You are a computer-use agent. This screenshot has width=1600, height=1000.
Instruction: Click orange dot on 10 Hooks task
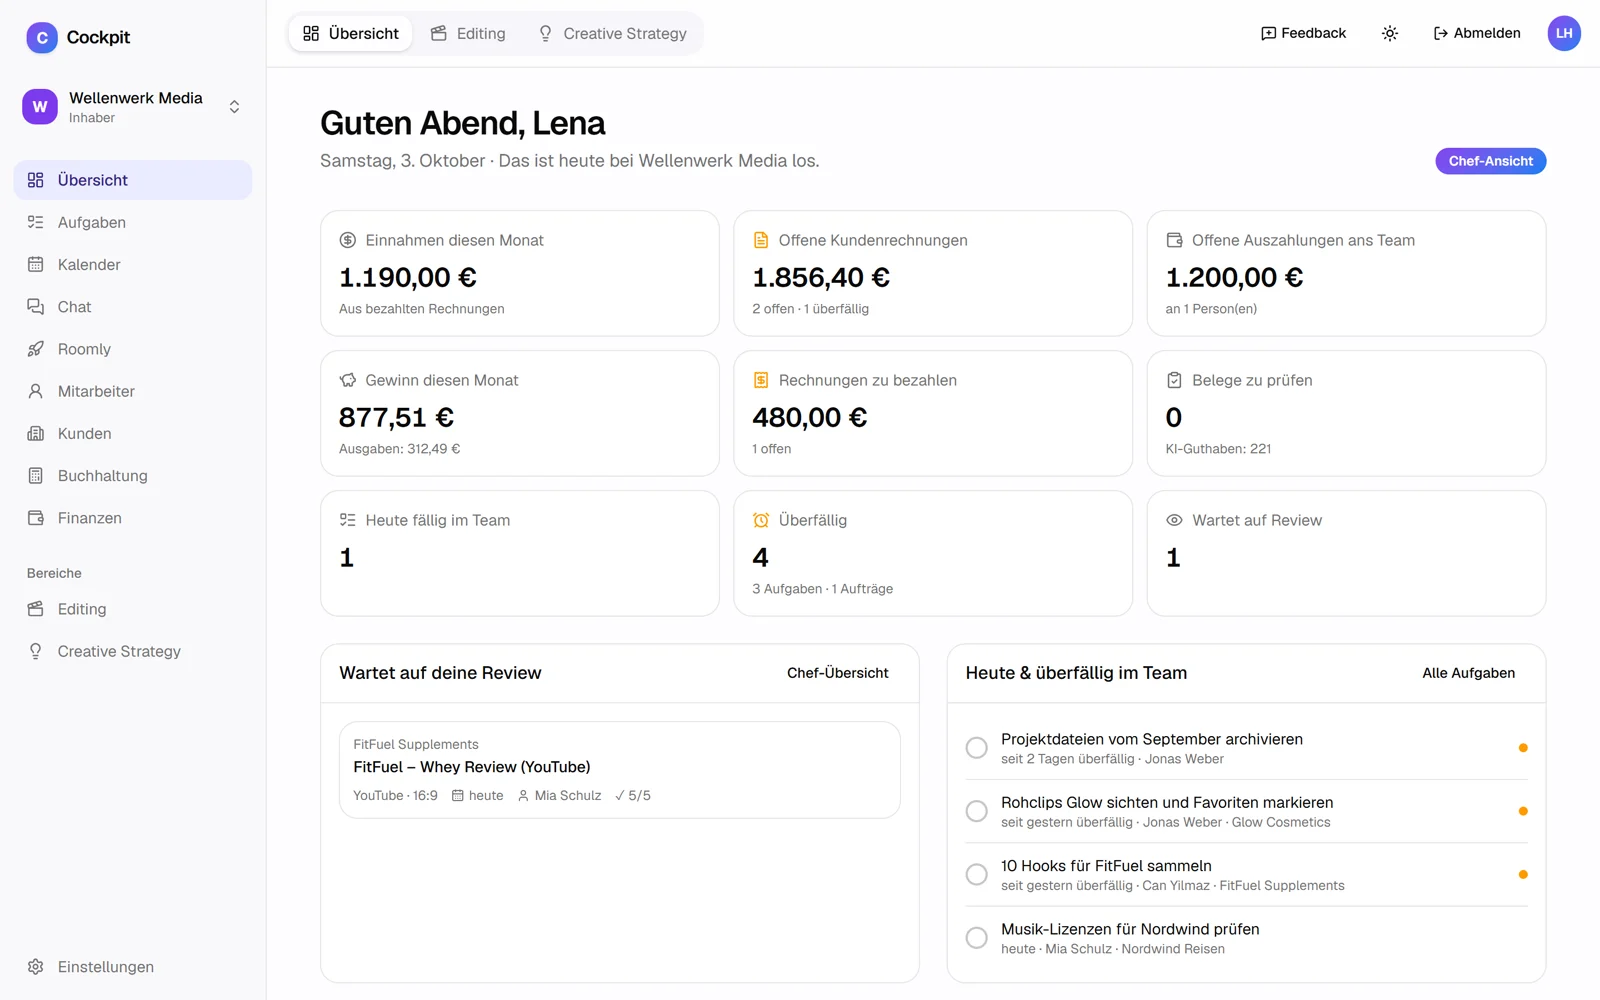point(1523,874)
